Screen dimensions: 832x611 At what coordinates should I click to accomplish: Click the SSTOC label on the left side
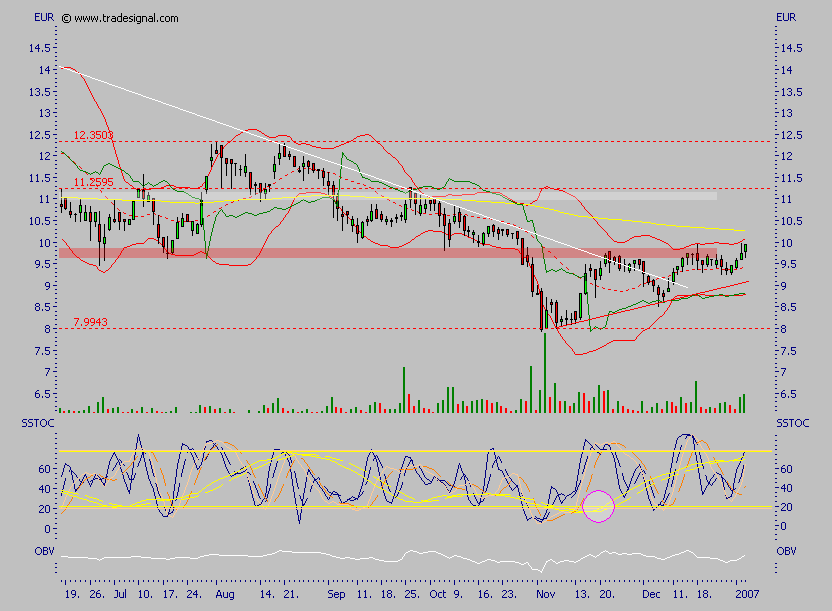(38, 423)
